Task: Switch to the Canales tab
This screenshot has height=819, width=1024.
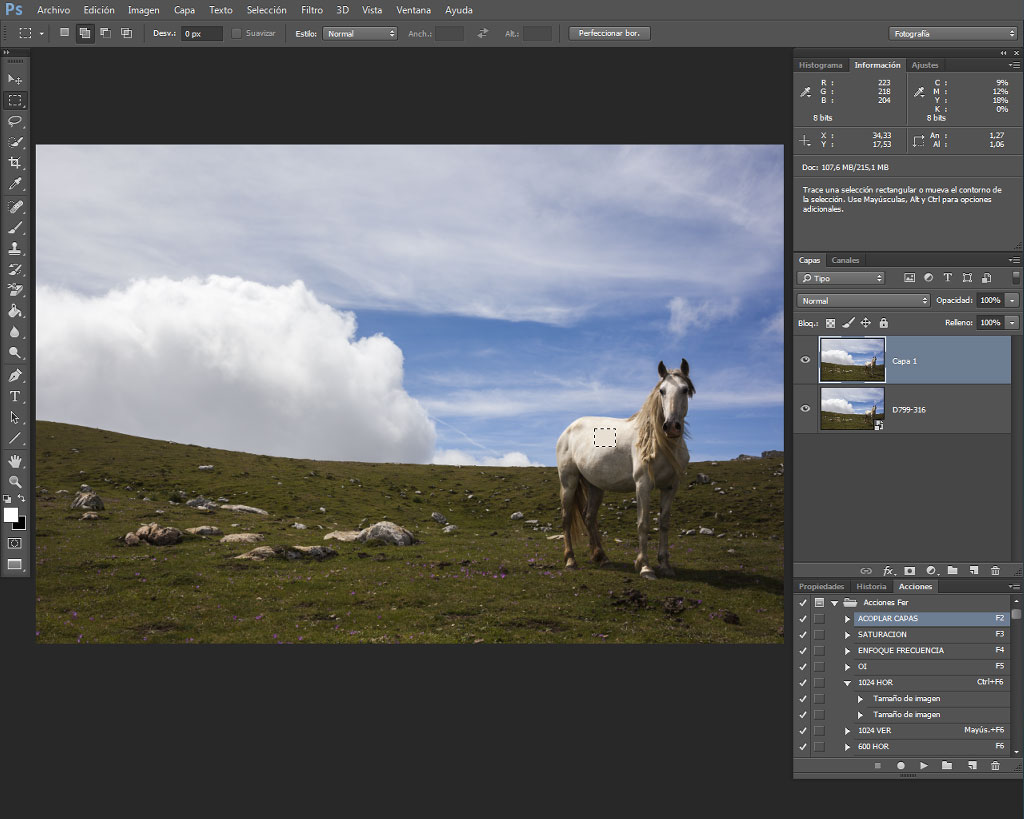Action: pyautogui.click(x=845, y=260)
